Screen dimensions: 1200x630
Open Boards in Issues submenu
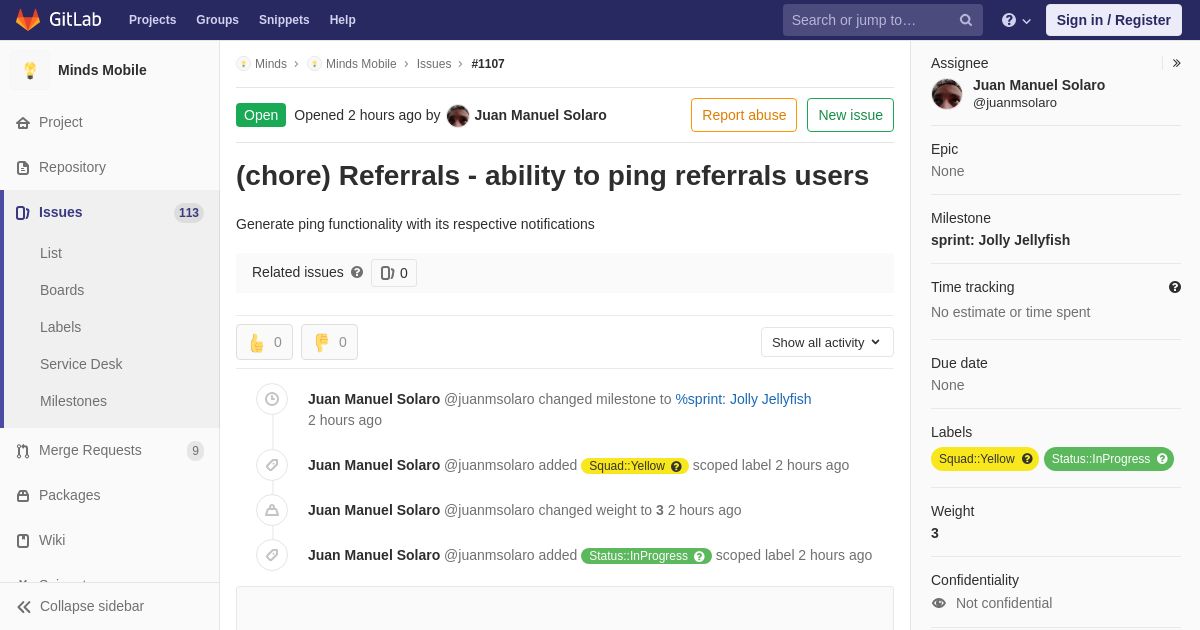coord(62,290)
